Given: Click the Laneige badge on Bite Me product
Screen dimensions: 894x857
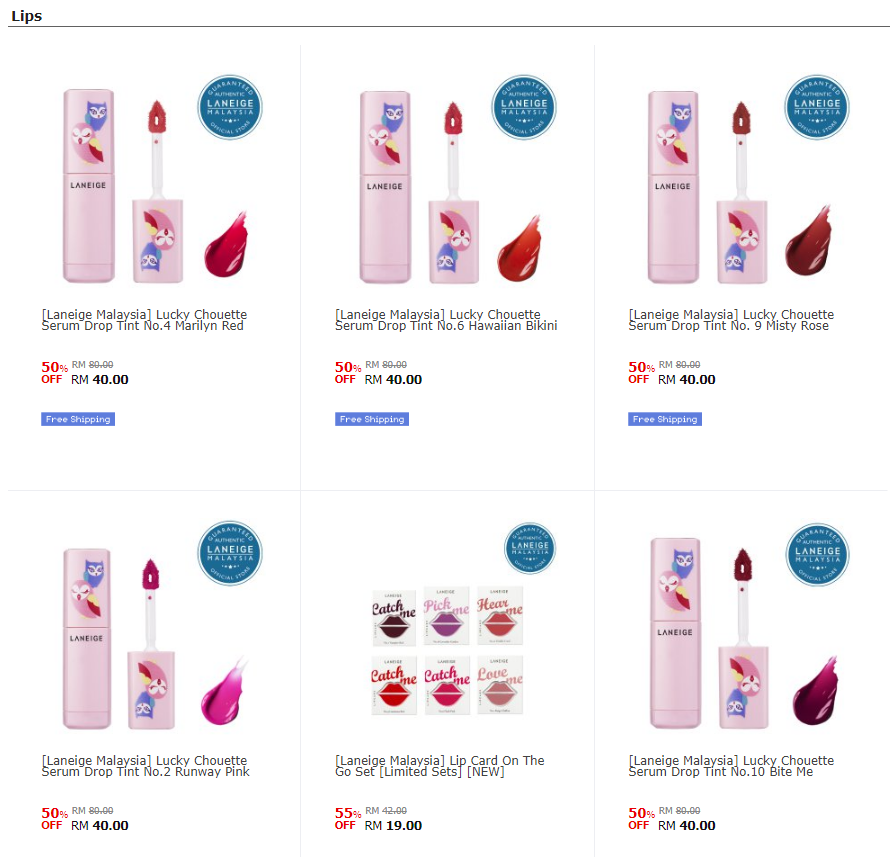Looking at the screenshot, I should [x=818, y=555].
